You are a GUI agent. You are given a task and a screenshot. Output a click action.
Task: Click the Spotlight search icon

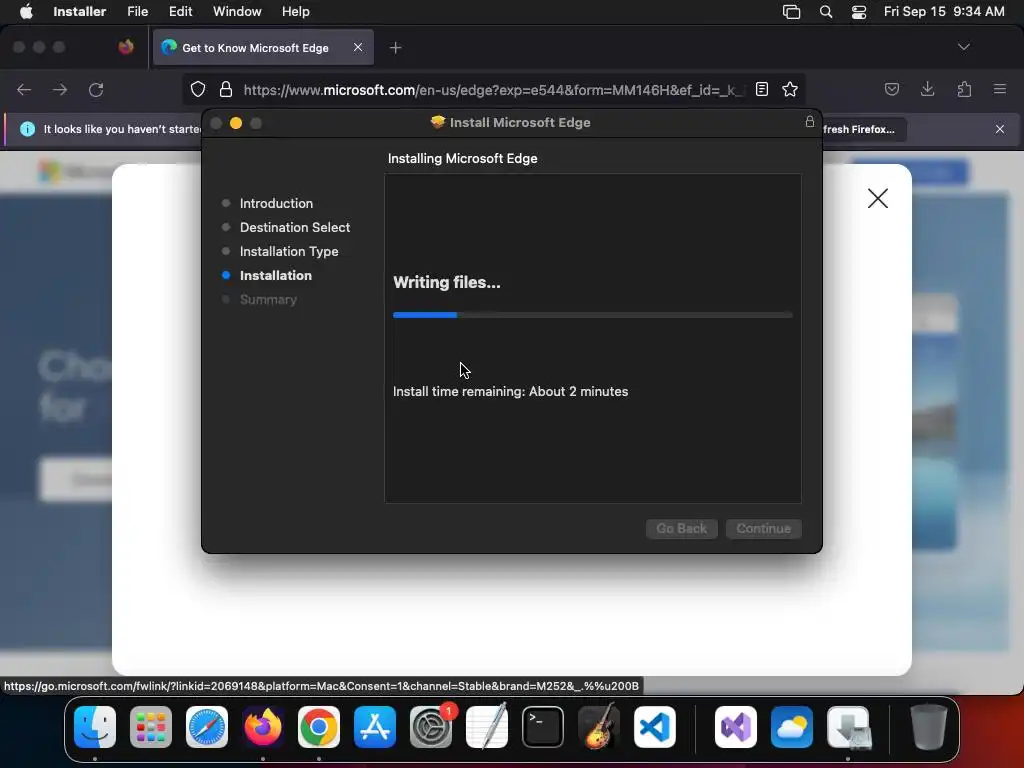(825, 12)
